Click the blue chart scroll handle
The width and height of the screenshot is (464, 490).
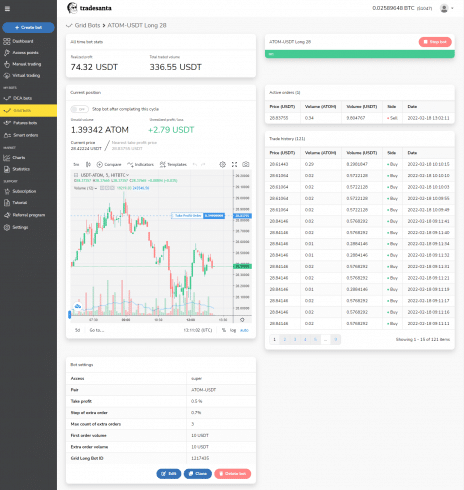(69, 314)
